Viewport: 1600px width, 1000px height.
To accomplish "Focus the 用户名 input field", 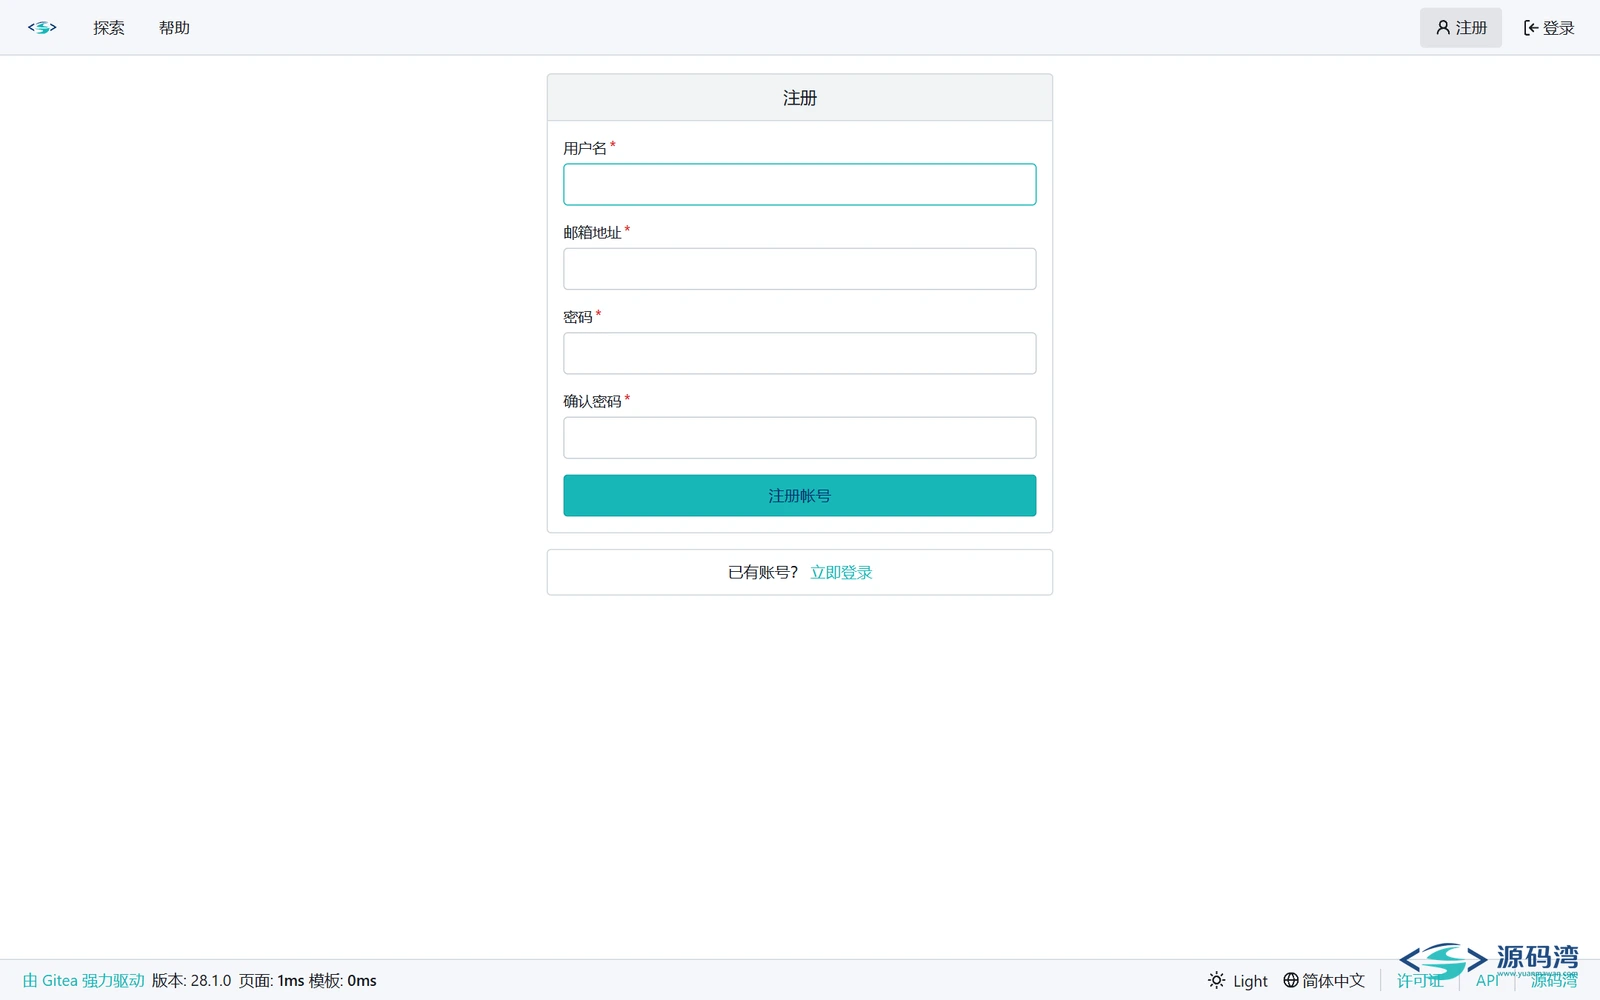I will tap(800, 185).
